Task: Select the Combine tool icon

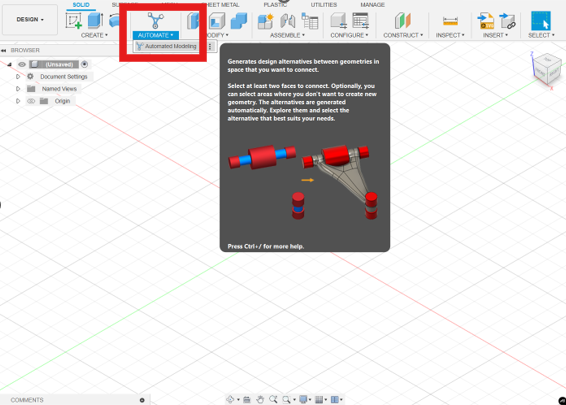Action: 239,21
